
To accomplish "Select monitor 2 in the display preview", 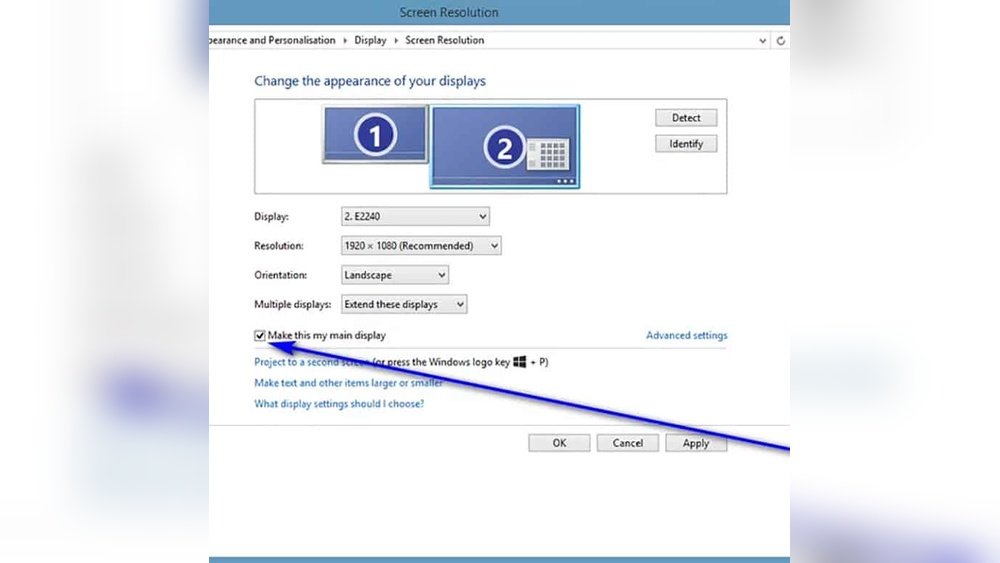I will pyautogui.click(x=504, y=146).
